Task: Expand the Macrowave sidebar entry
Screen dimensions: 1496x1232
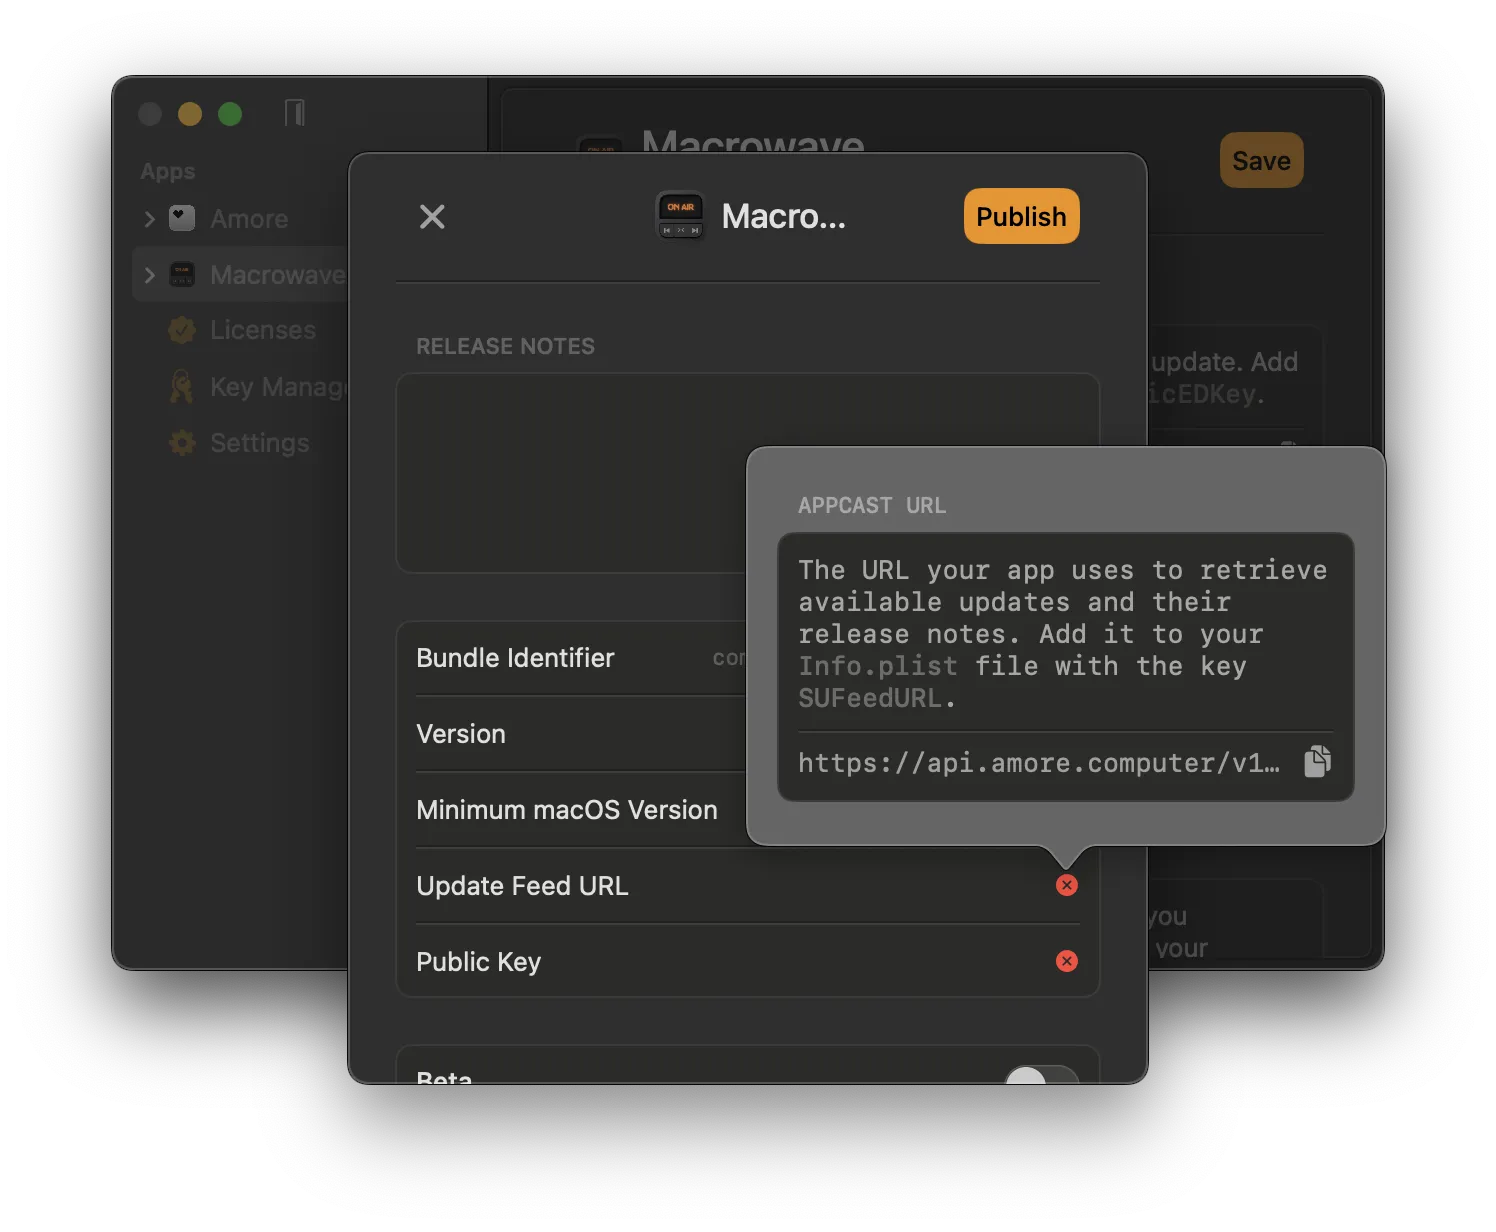Action: [148, 274]
